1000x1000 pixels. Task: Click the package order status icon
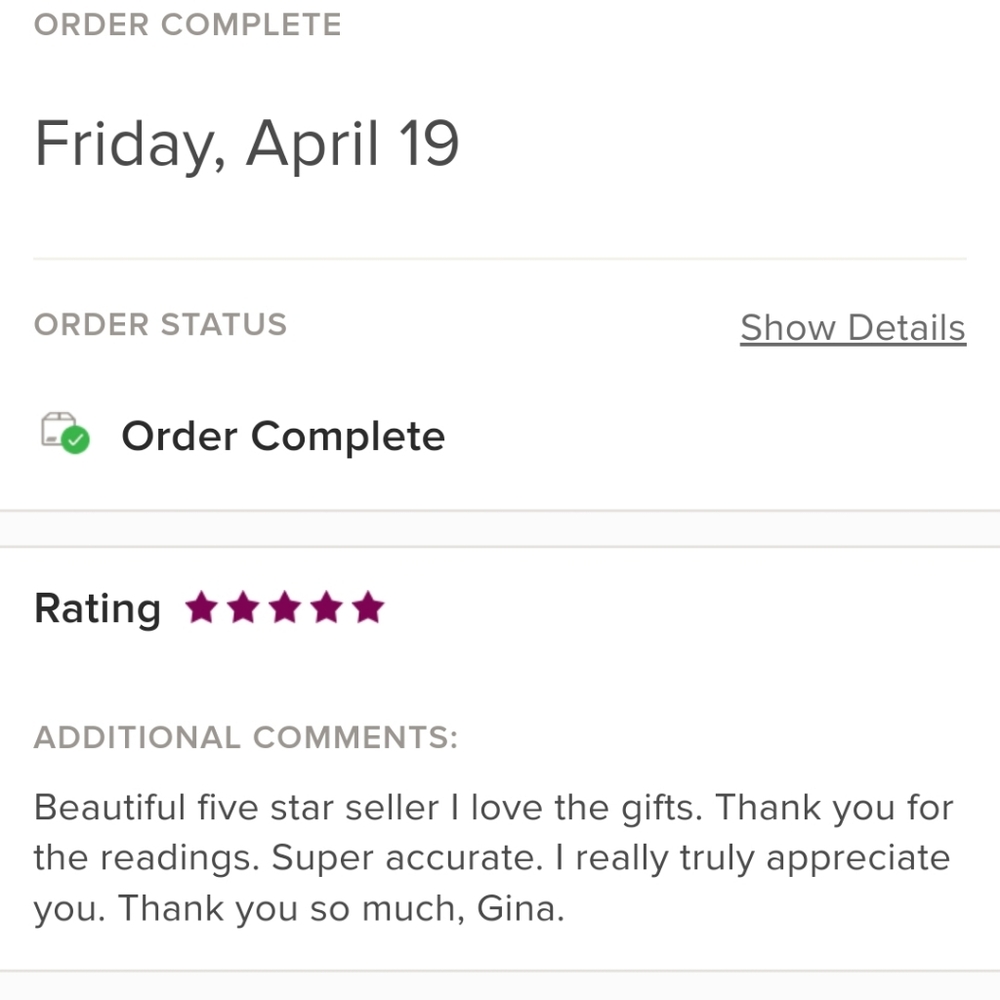click(x=58, y=429)
